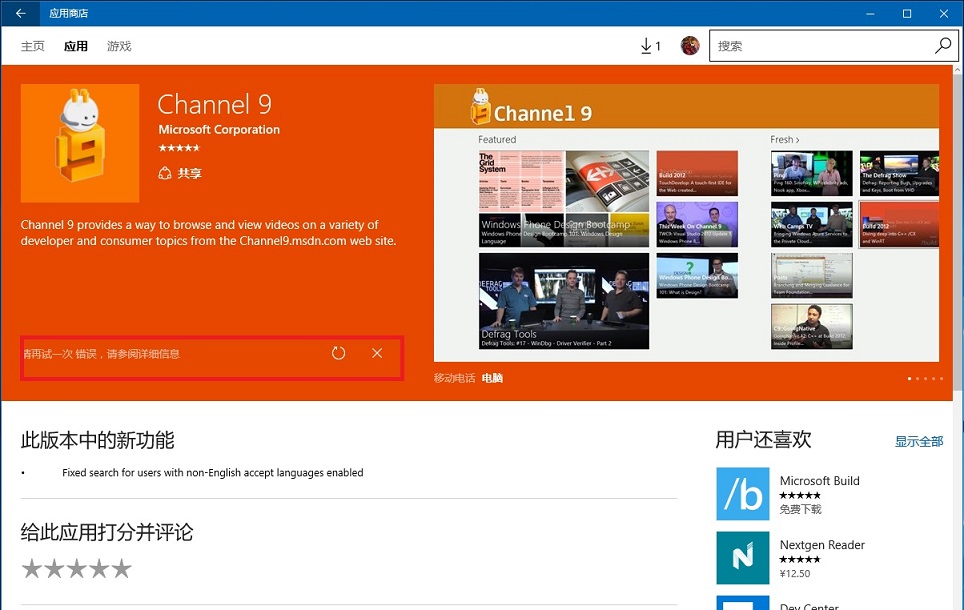
Task: Open the Nextgen Reader title link
Action: point(822,544)
